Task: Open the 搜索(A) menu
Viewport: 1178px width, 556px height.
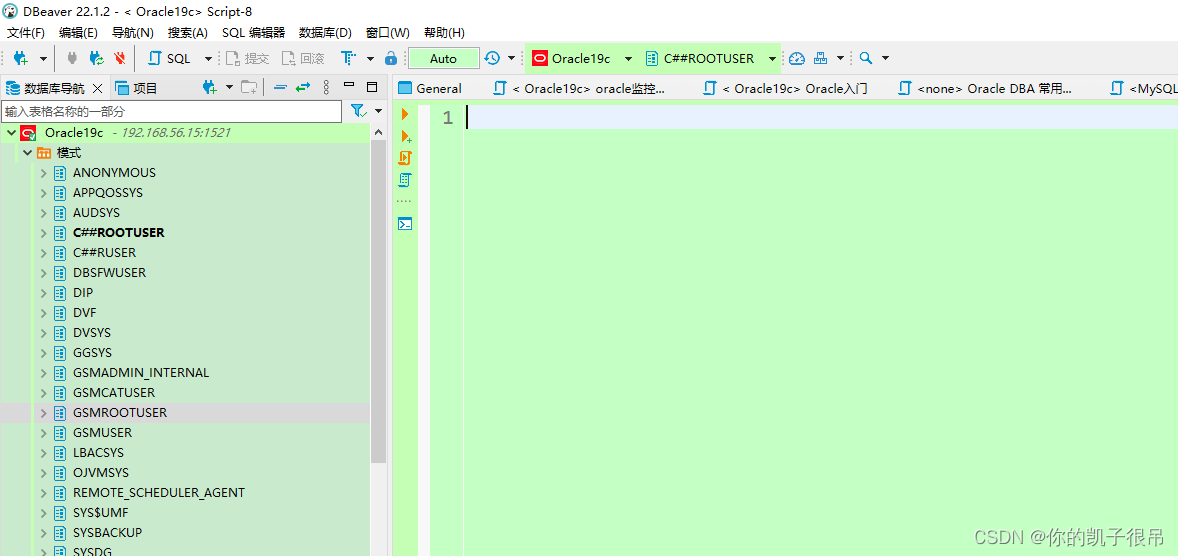Action: pyautogui.click(x=188, y=32)
